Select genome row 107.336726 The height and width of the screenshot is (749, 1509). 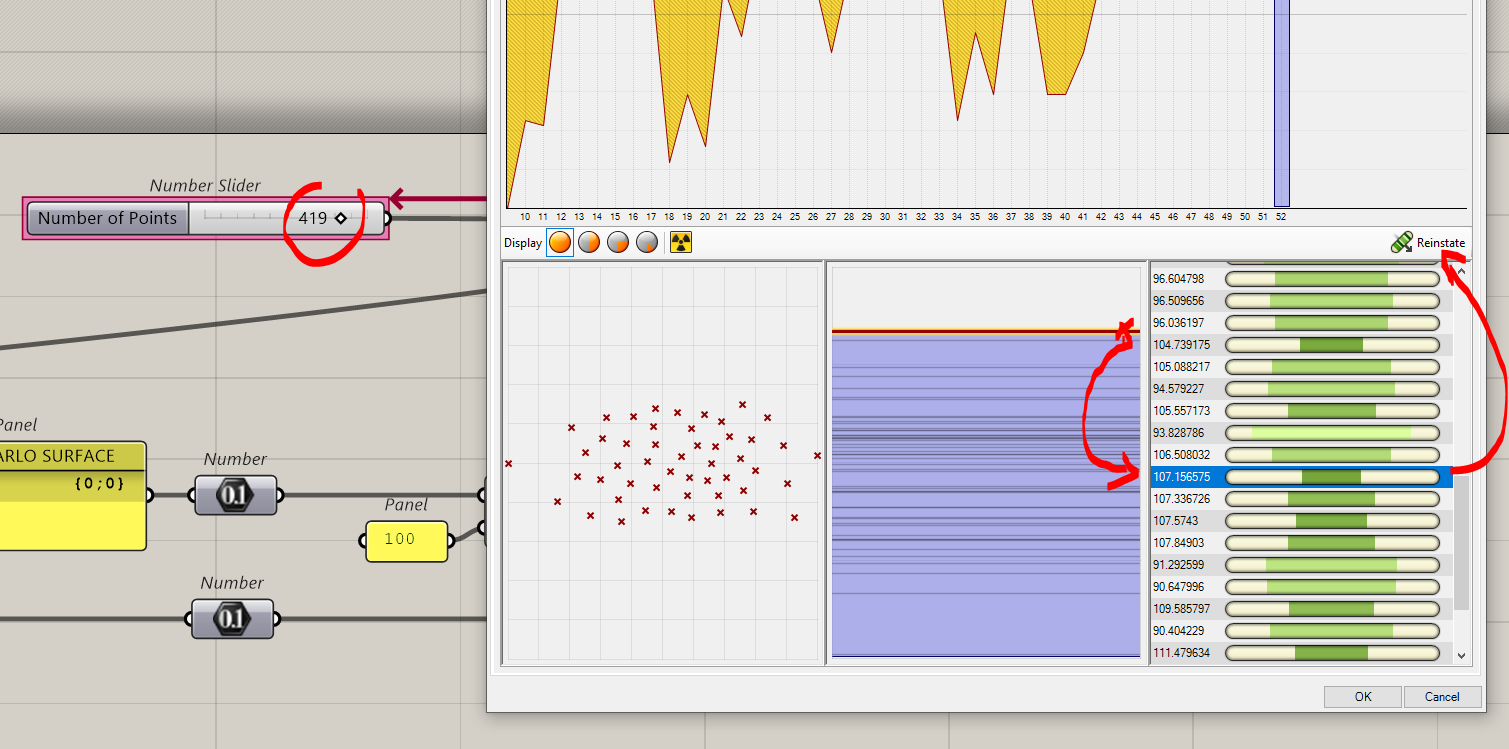(x=1301, y=499)
